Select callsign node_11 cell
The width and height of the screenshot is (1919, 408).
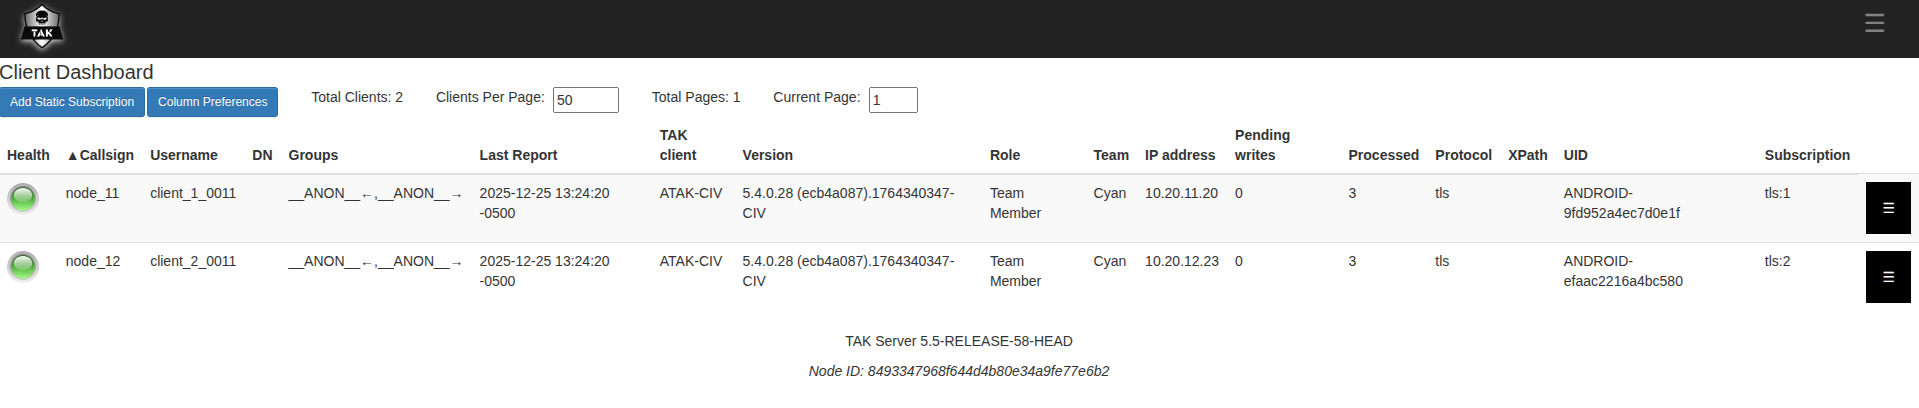tap(92, 193)
